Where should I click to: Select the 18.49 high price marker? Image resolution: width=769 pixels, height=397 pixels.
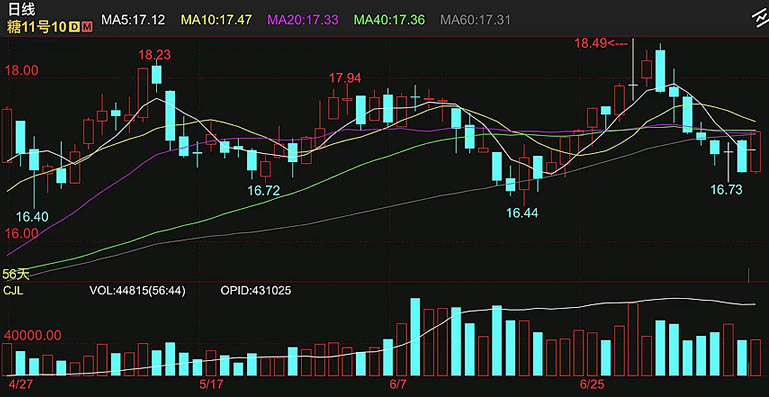click(x=601, y=43)
